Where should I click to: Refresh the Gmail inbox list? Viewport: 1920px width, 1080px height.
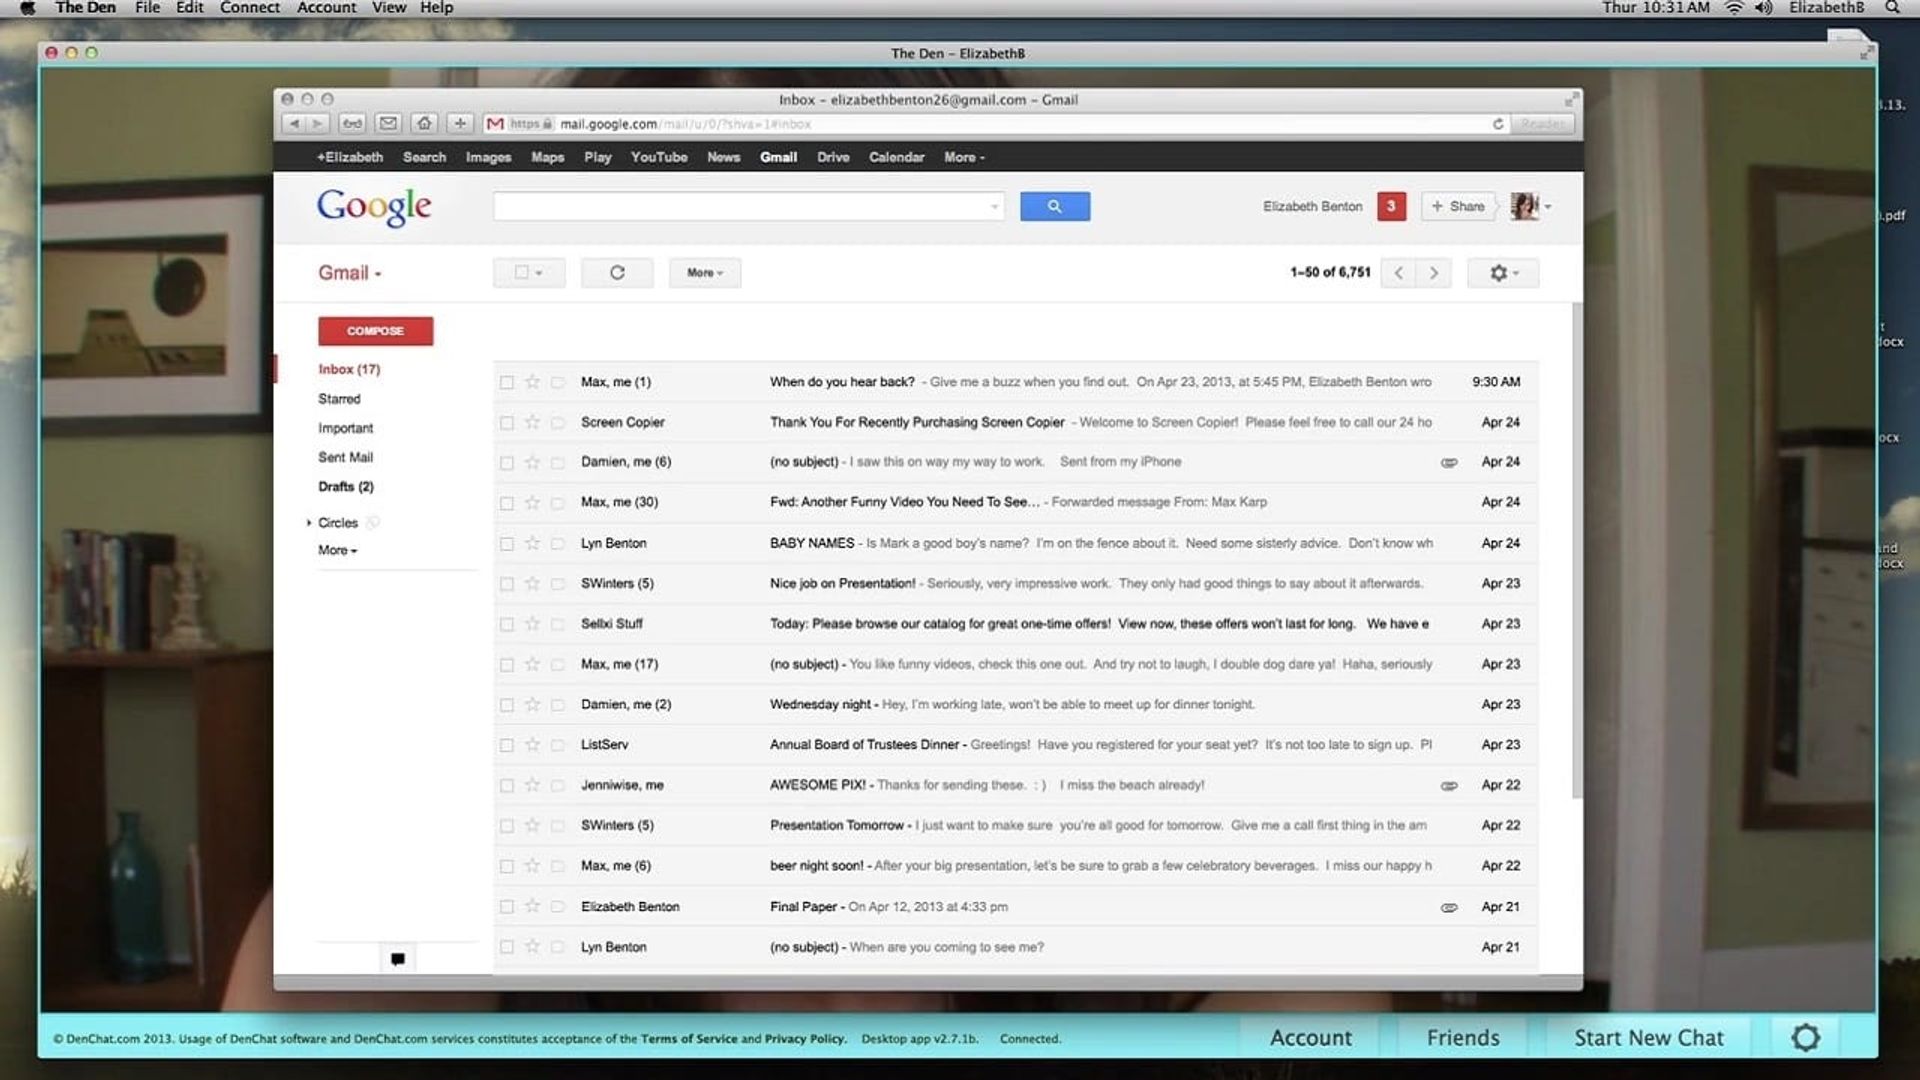point(617,273)
